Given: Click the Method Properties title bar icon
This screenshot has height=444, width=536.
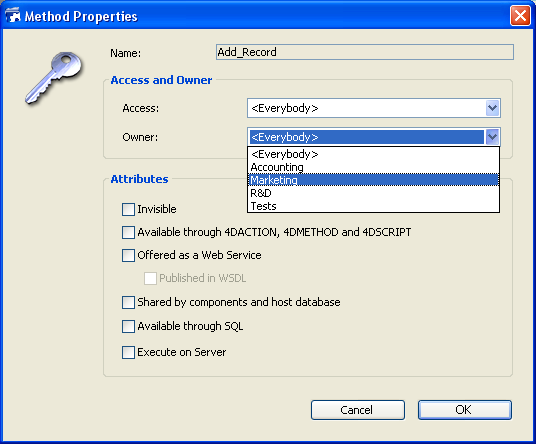Looking at the screenshot, I should click(13, 15).
